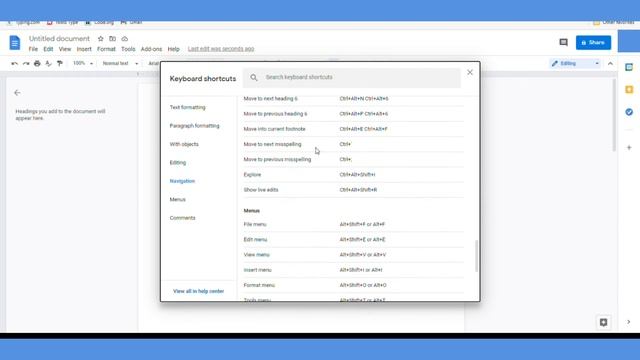This screenshot has height=360, width=640.
Task: Click the Explore shortcut row
Action: [353, 175]
